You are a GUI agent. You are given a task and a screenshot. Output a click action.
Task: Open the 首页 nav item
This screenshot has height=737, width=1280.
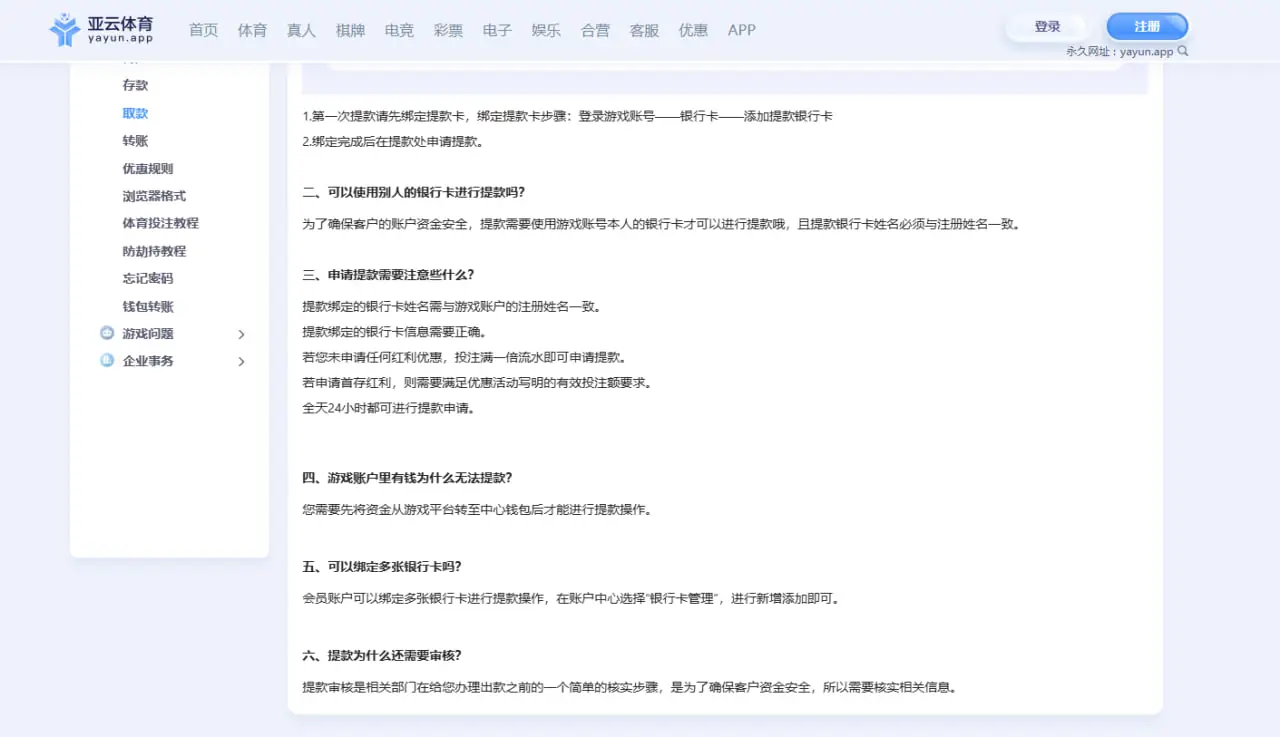tap(204, 30)
